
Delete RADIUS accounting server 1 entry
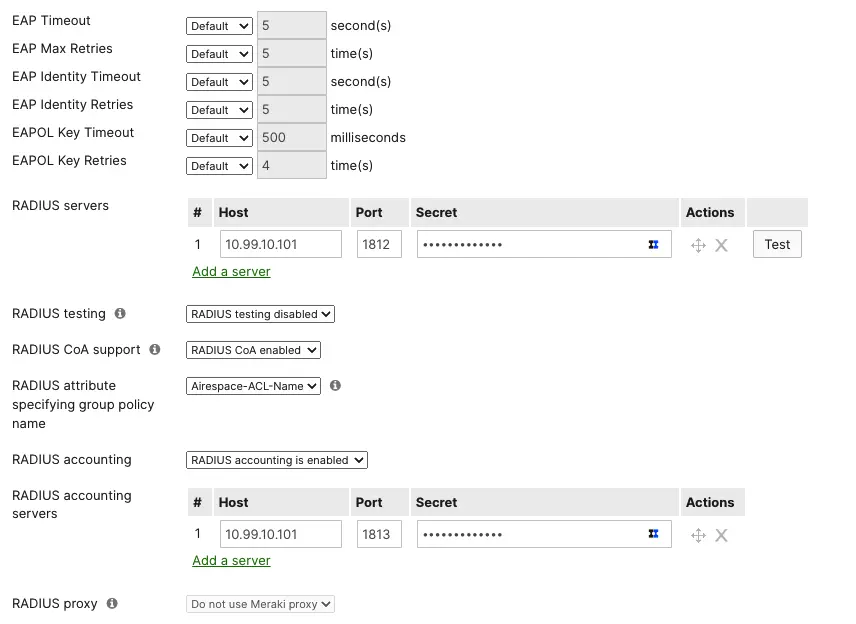[x=721, y=535]
